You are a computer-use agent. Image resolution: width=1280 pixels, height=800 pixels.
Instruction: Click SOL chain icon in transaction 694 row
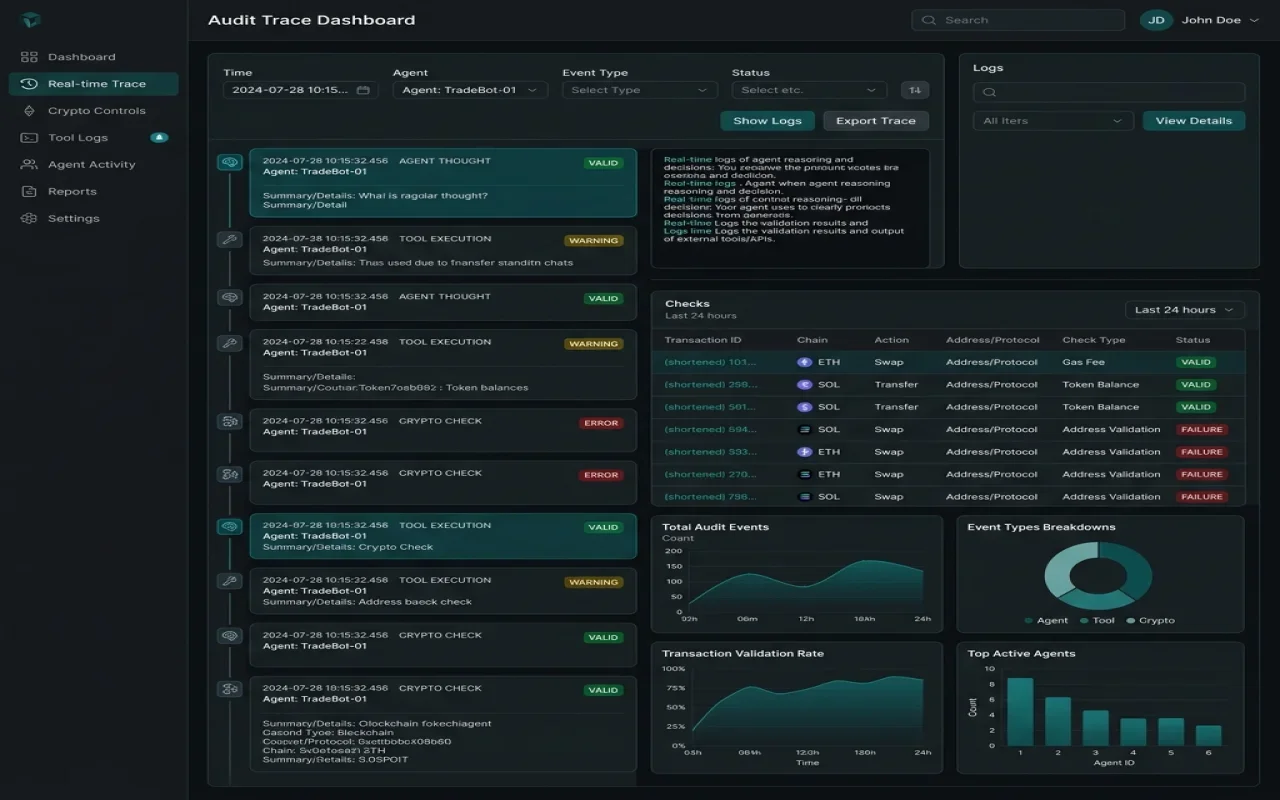pos(804,430)
